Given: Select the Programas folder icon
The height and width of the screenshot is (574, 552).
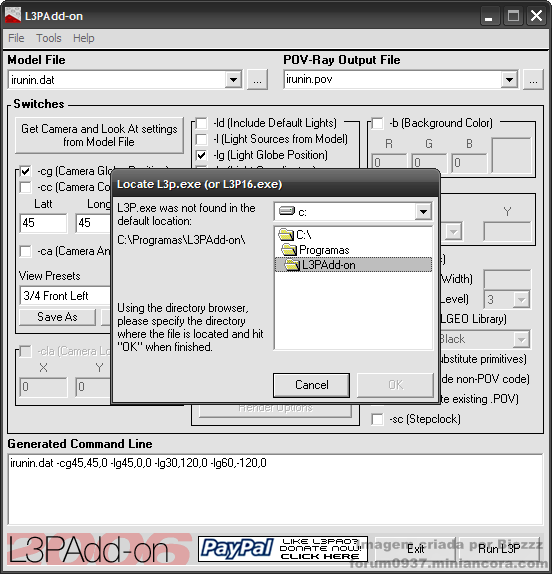Looking at the screenshot, I should [289, 250].
